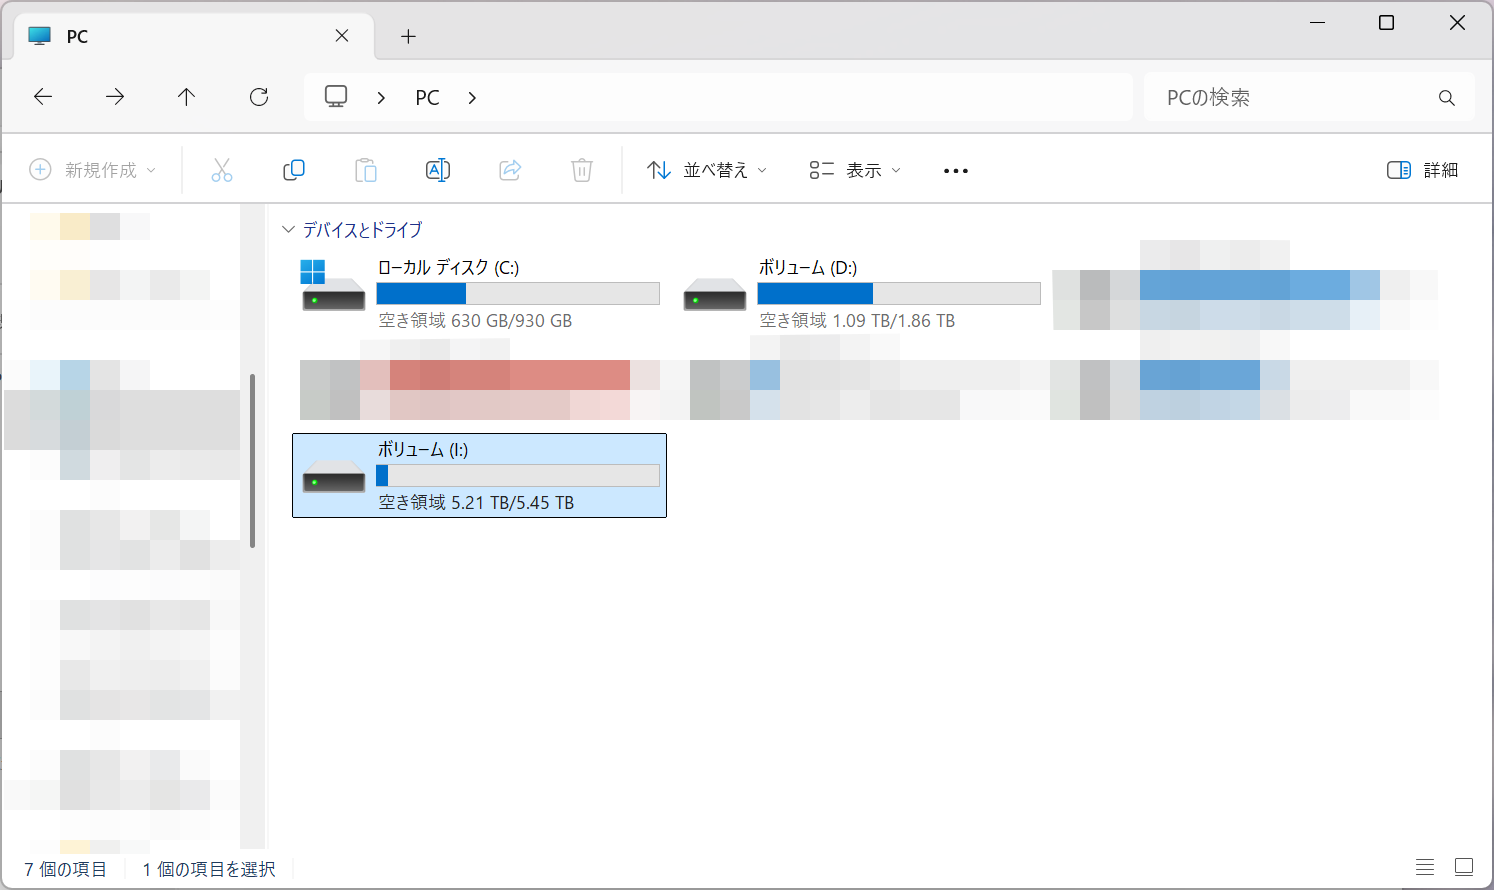Open the 並べ替え sort dropdown
The height and width of the screenshot is (890, 1494).
point(707,170)
